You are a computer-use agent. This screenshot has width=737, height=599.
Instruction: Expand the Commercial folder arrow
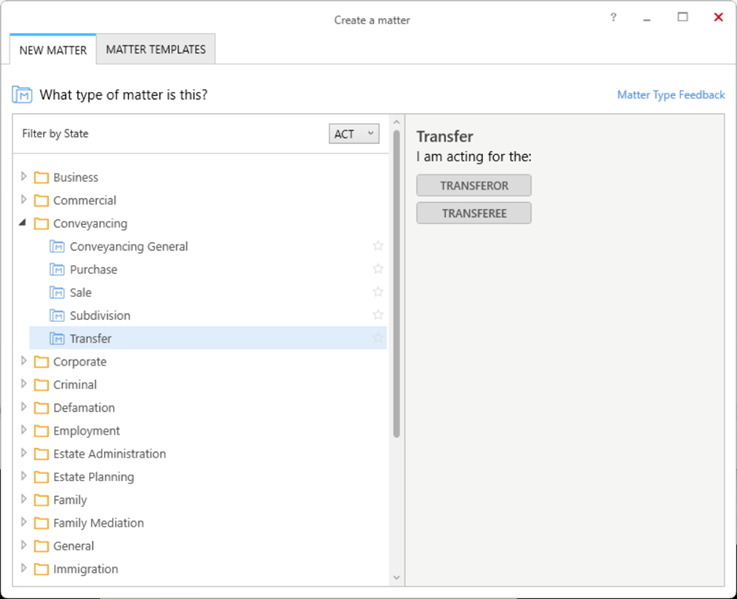[x=24, y=200]
